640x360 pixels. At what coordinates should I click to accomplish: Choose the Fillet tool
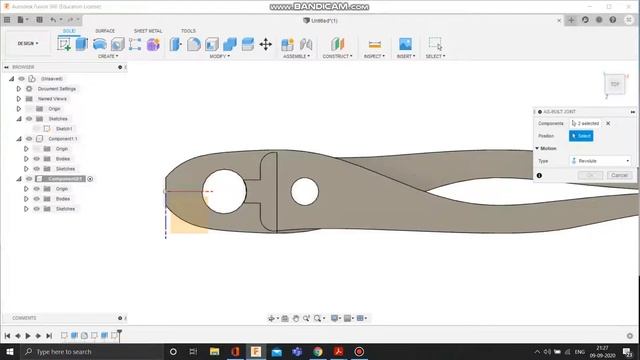(x=194, y=44)
